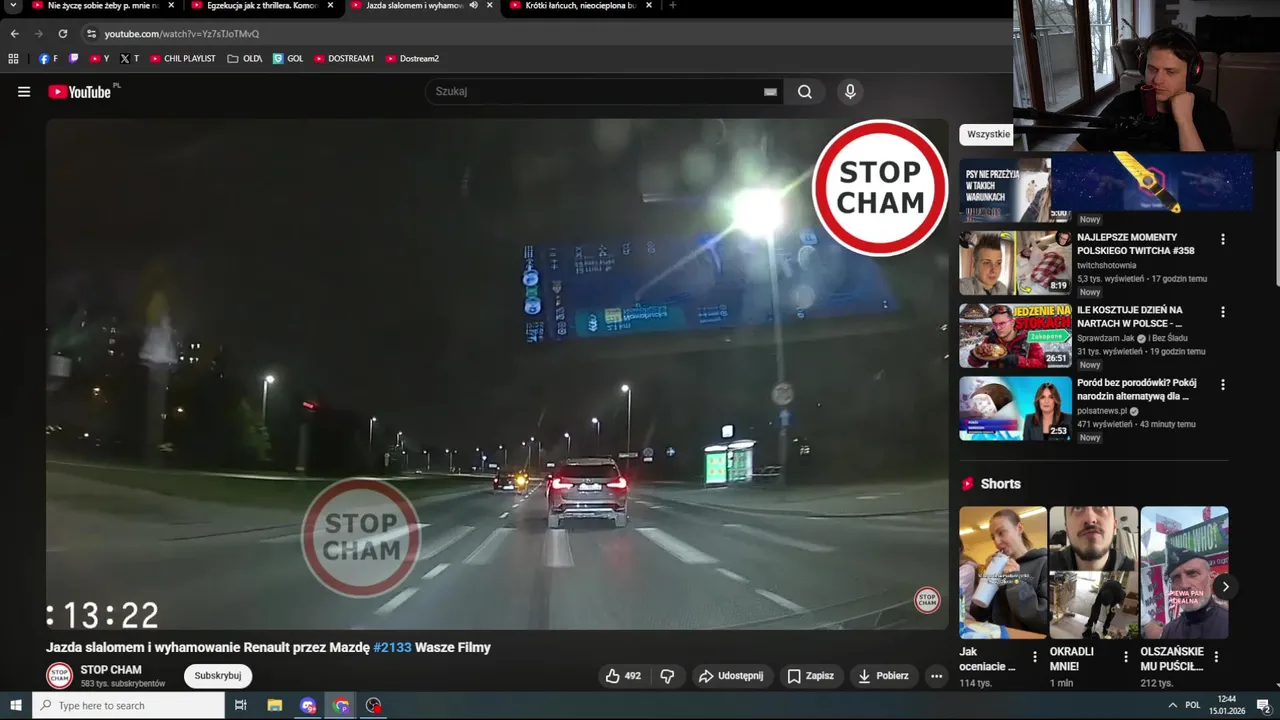
Task: Advance the Shorts shelf with the next arrow
Action: point(1225,587)
